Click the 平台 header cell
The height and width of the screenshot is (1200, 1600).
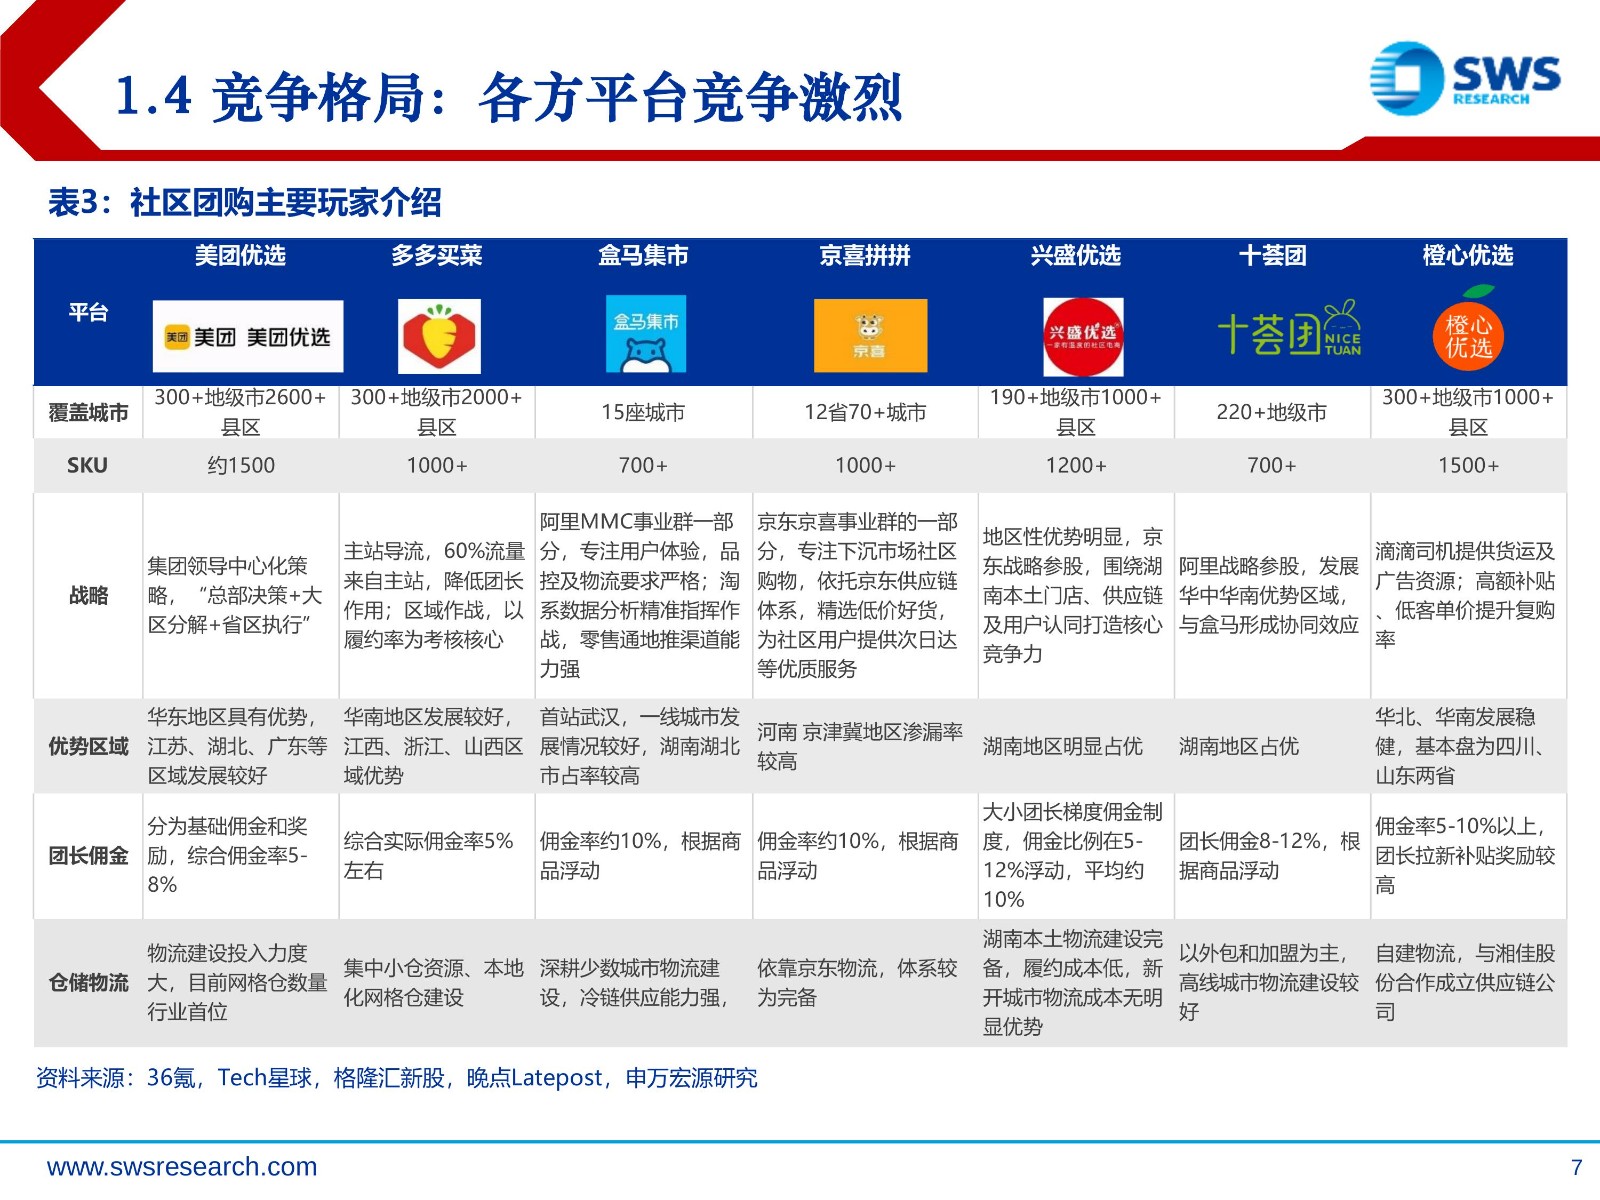[88, 312]
